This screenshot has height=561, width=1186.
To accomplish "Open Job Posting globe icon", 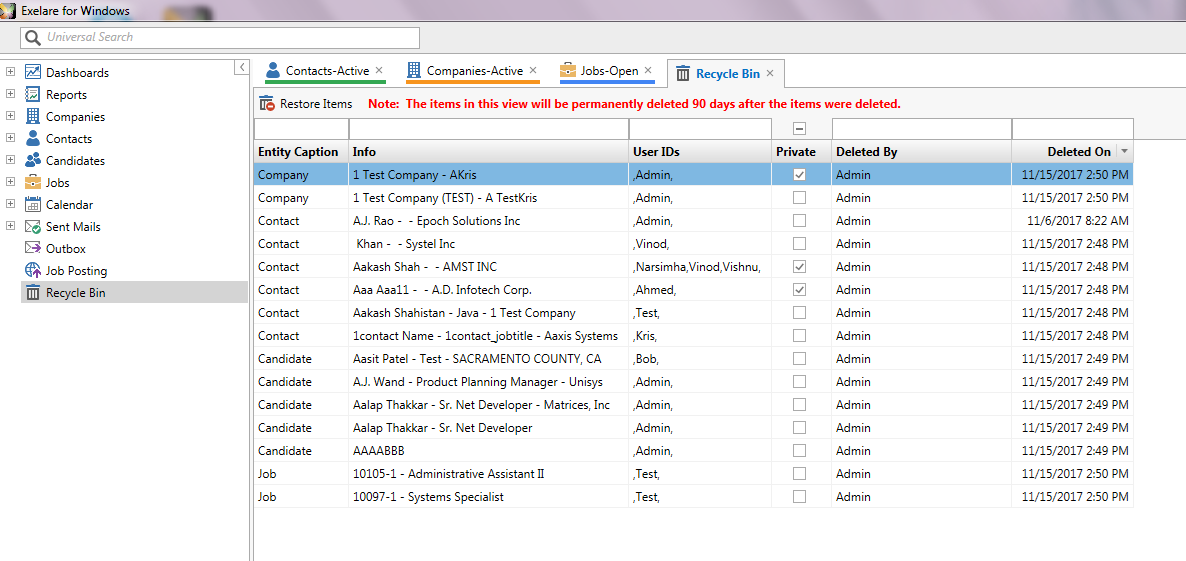I will pyautogui.click(x=33, y=270).
